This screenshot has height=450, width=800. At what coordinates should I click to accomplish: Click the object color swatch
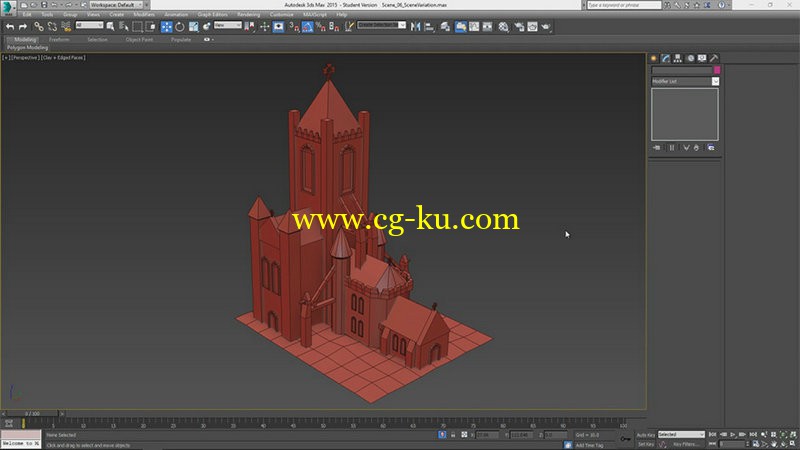[x=717, y=70]
